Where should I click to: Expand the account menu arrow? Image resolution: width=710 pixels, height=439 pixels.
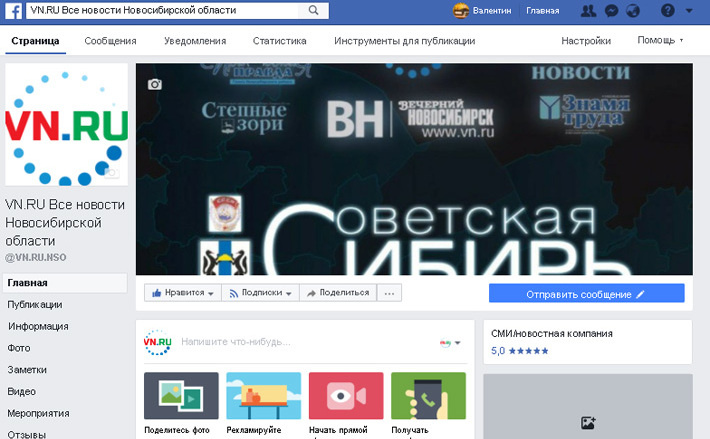pyautogui.click(x=689, y=10)
